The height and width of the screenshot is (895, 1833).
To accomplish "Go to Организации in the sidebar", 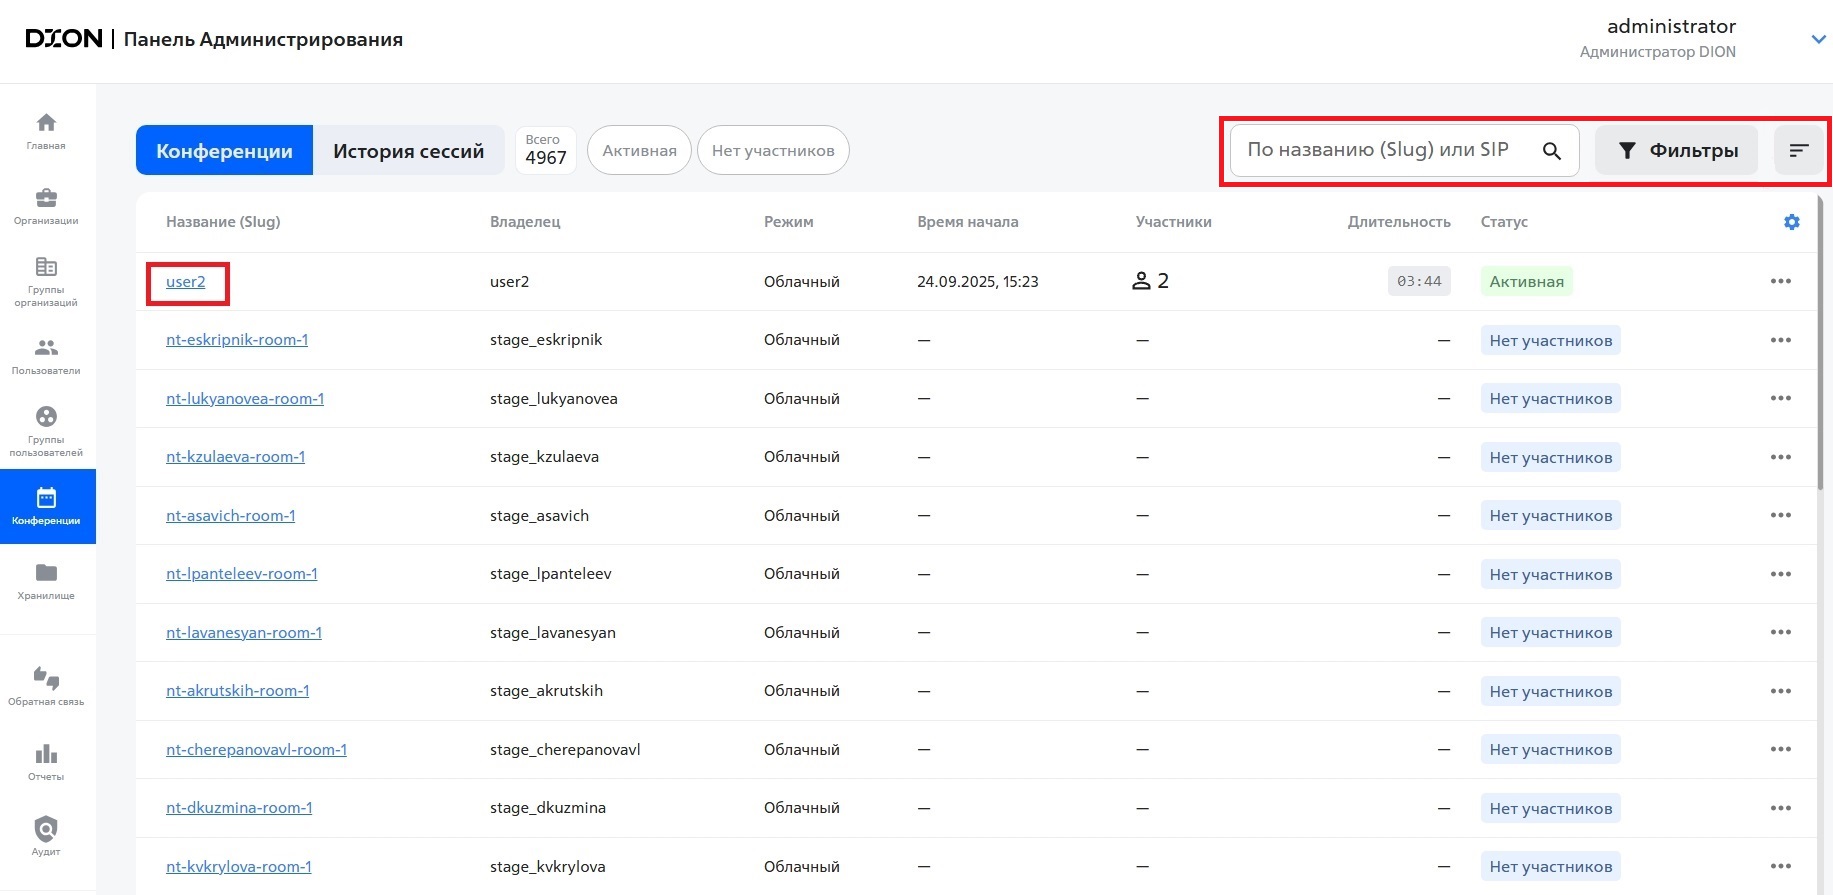I will (x=46, y=205).
